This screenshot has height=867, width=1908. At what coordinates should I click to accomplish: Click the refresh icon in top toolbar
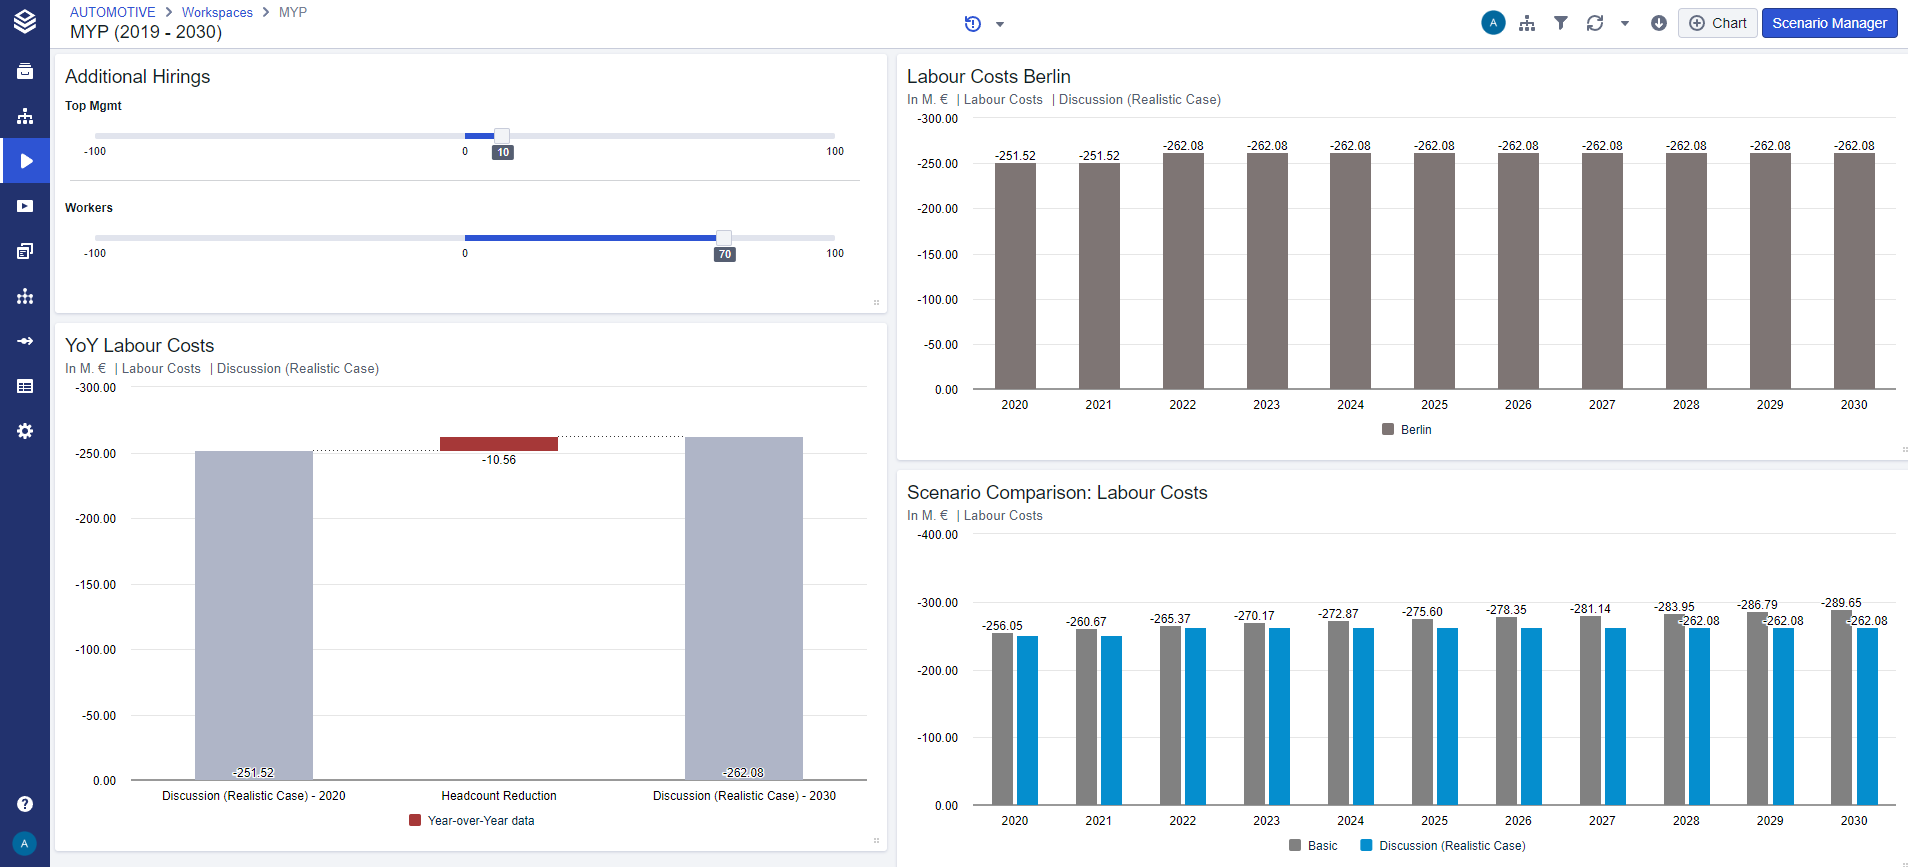click(x=1595, y=23)
